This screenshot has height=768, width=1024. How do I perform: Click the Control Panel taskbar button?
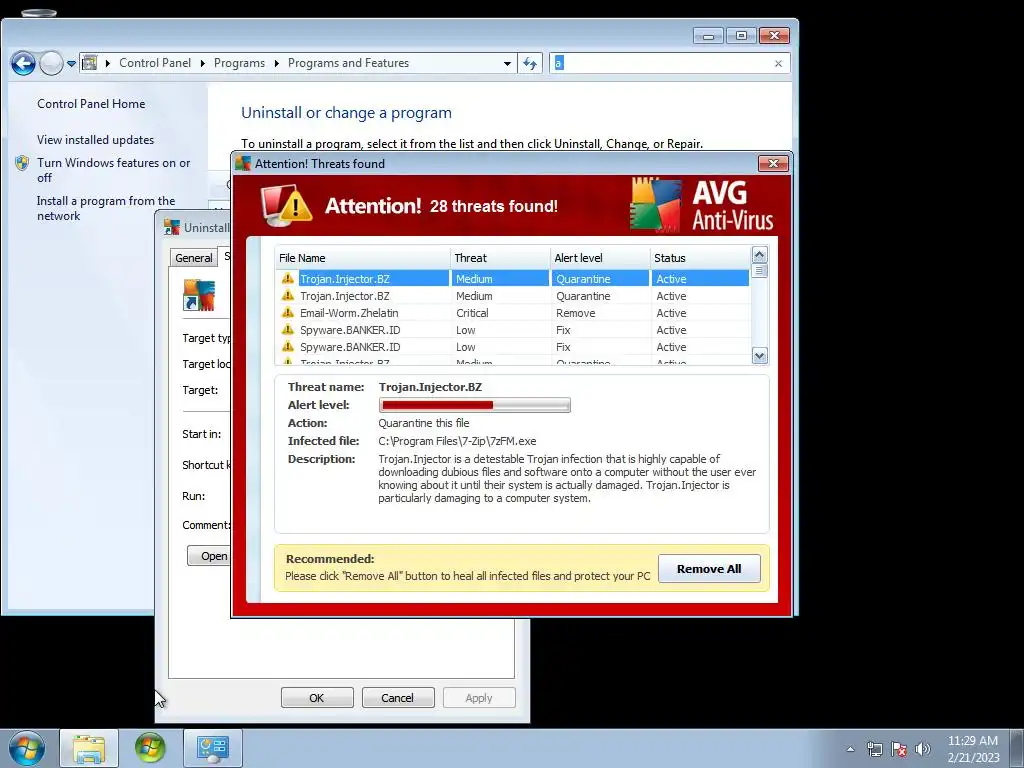tap(212, 748)
